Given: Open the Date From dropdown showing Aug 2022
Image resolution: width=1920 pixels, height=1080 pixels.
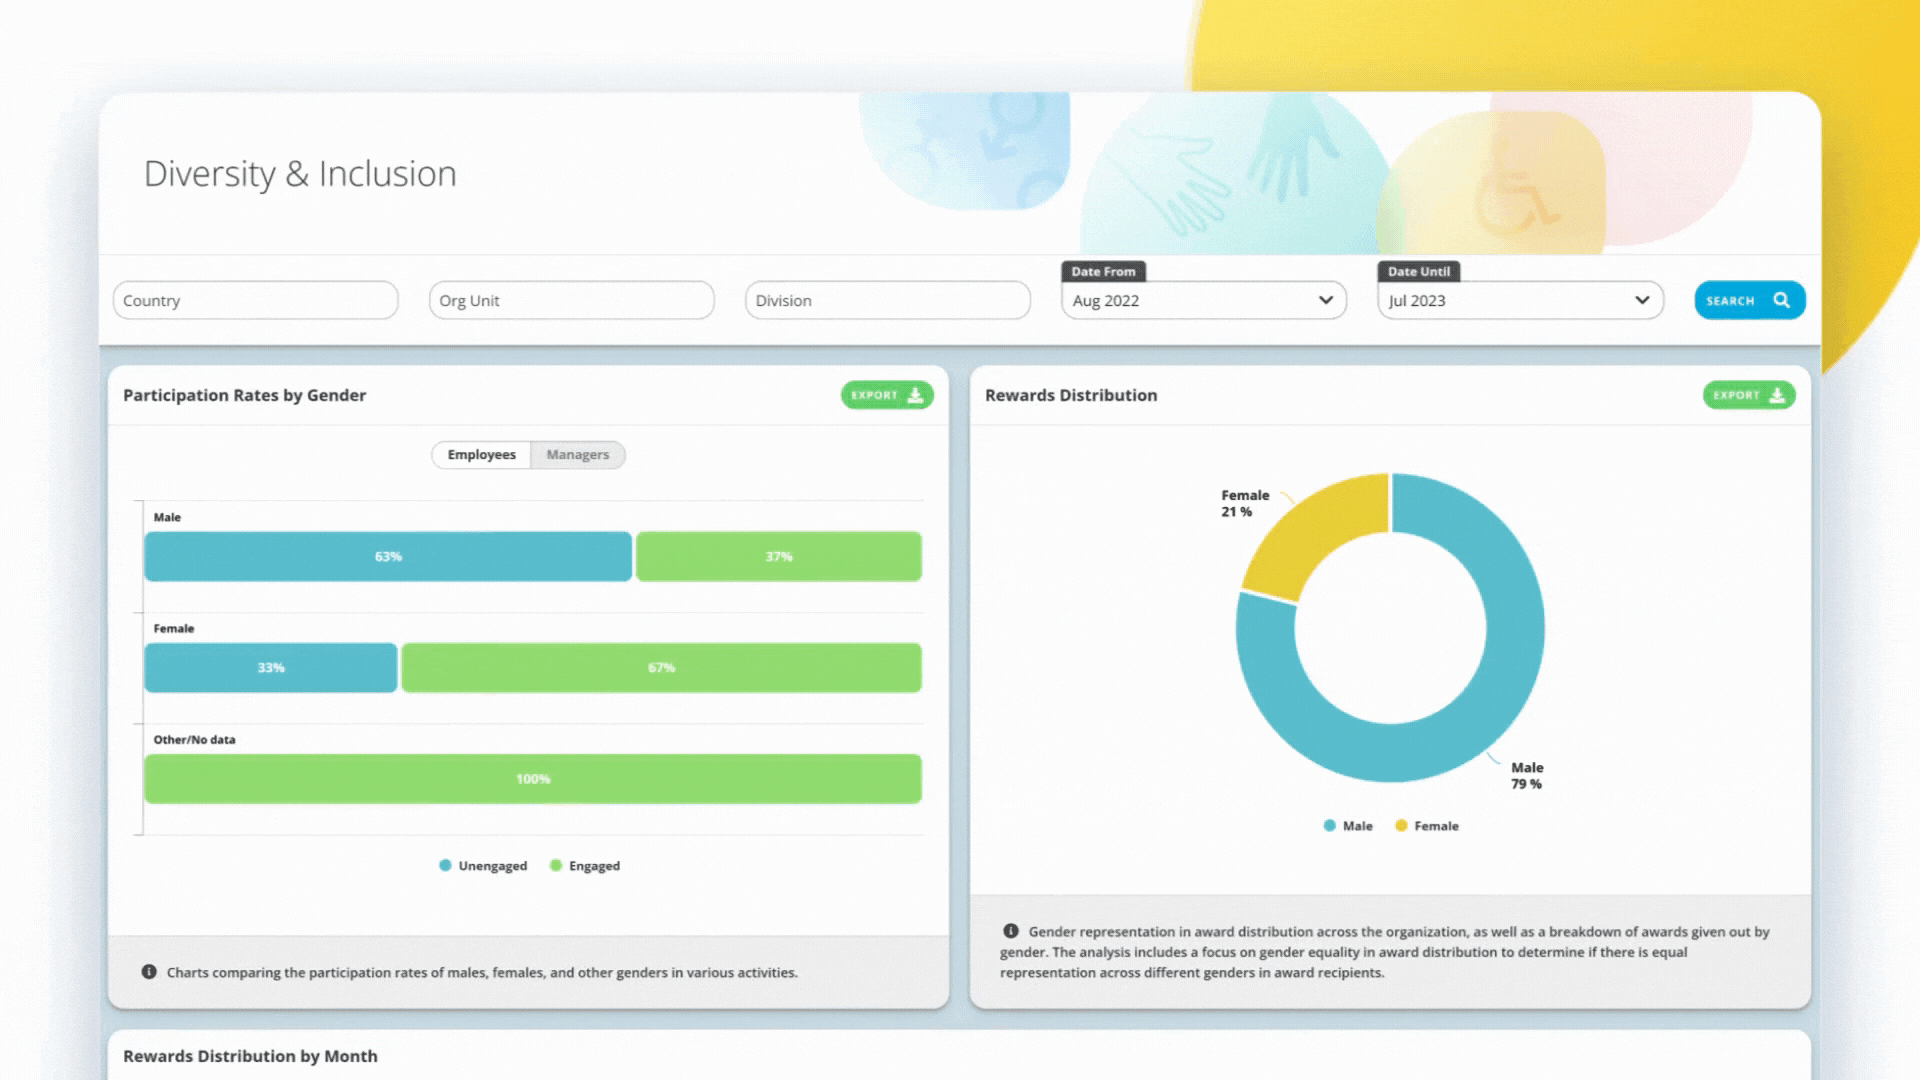Looking at the screenshot, I should point(1203,300).
